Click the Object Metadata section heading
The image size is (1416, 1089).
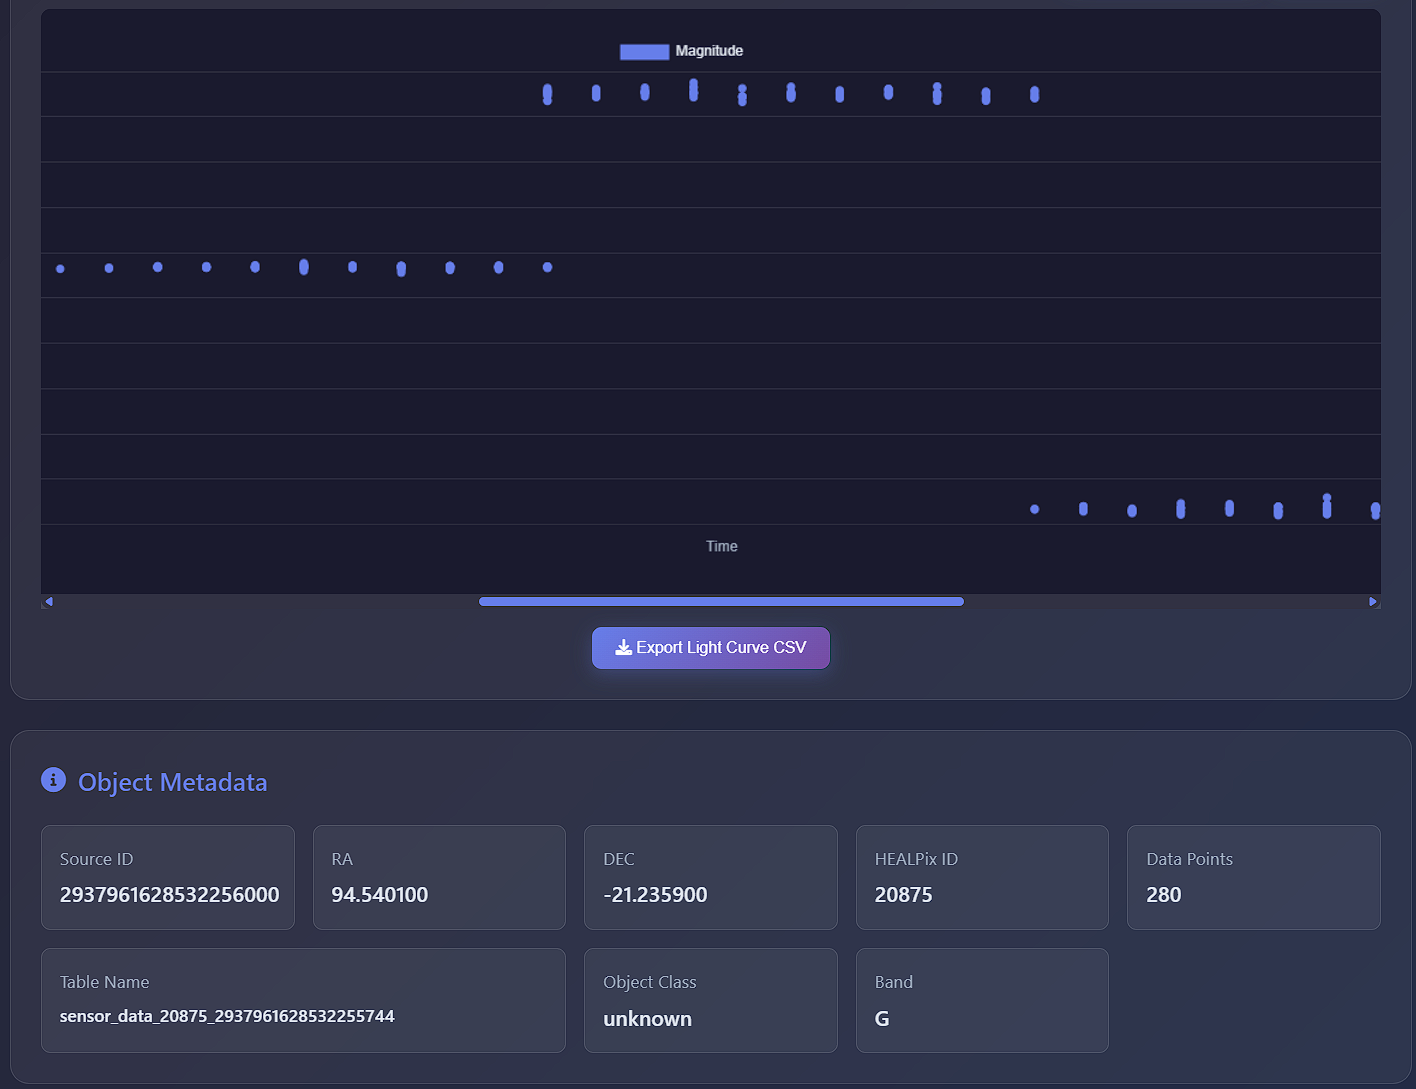pos(172,782)
